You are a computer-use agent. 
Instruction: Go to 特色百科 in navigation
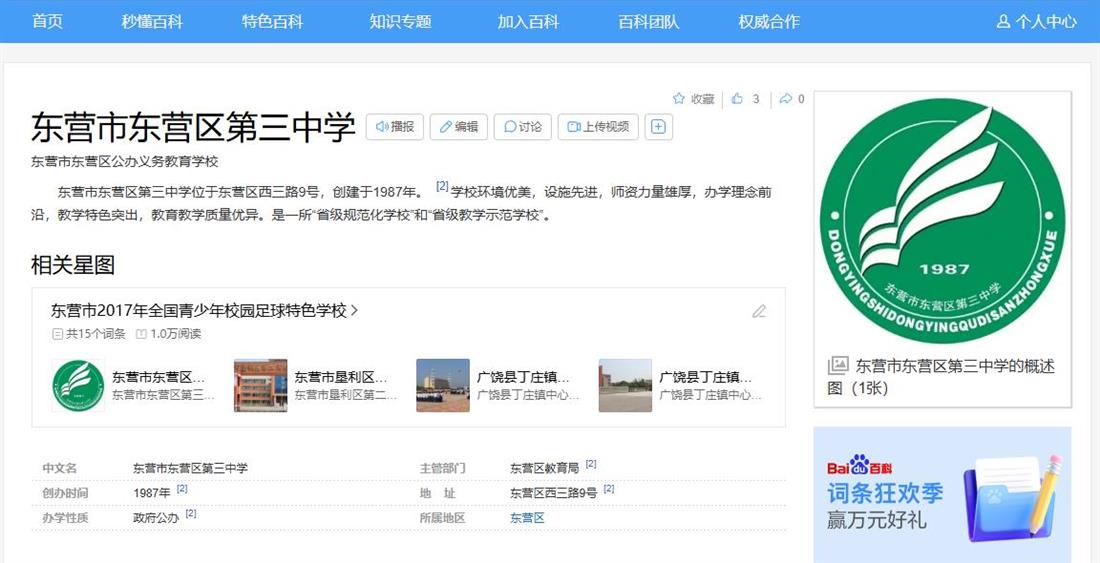click(x=272, y=22)
